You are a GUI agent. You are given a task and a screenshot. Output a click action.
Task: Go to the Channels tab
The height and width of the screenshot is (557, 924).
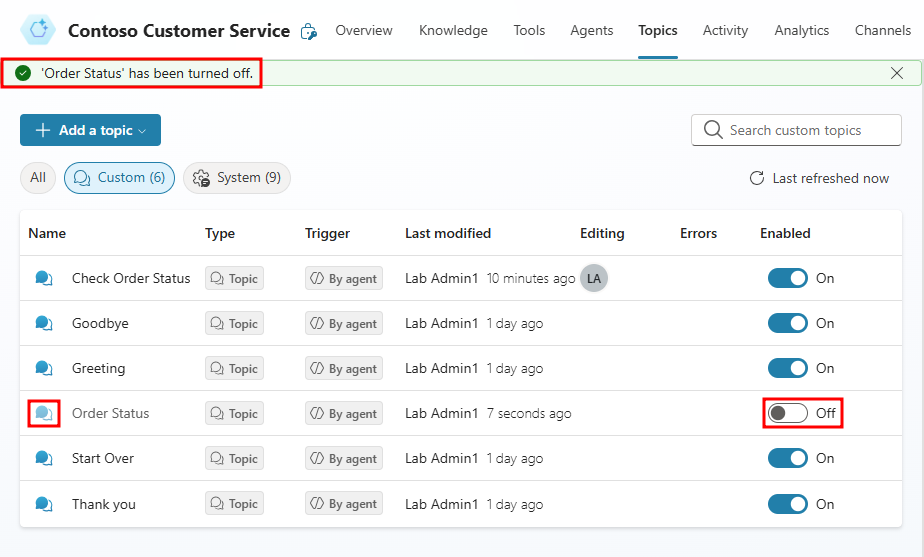tap(883, 30)
